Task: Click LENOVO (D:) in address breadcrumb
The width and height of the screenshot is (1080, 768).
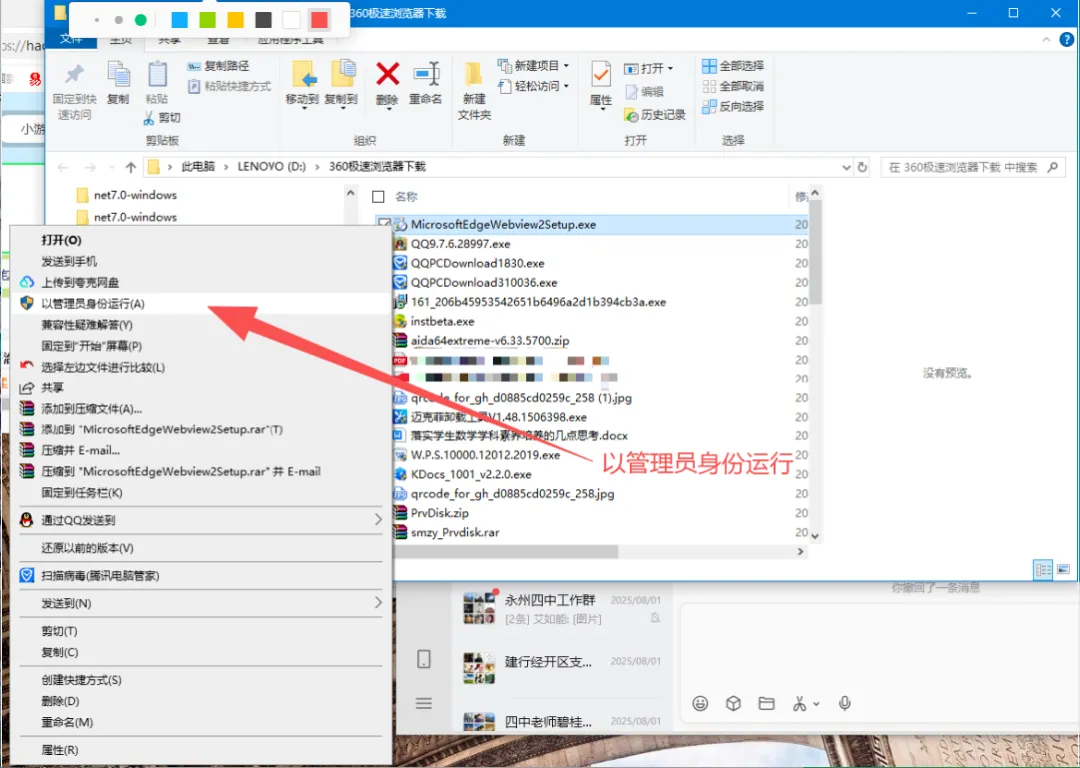Action: [271, 167]
